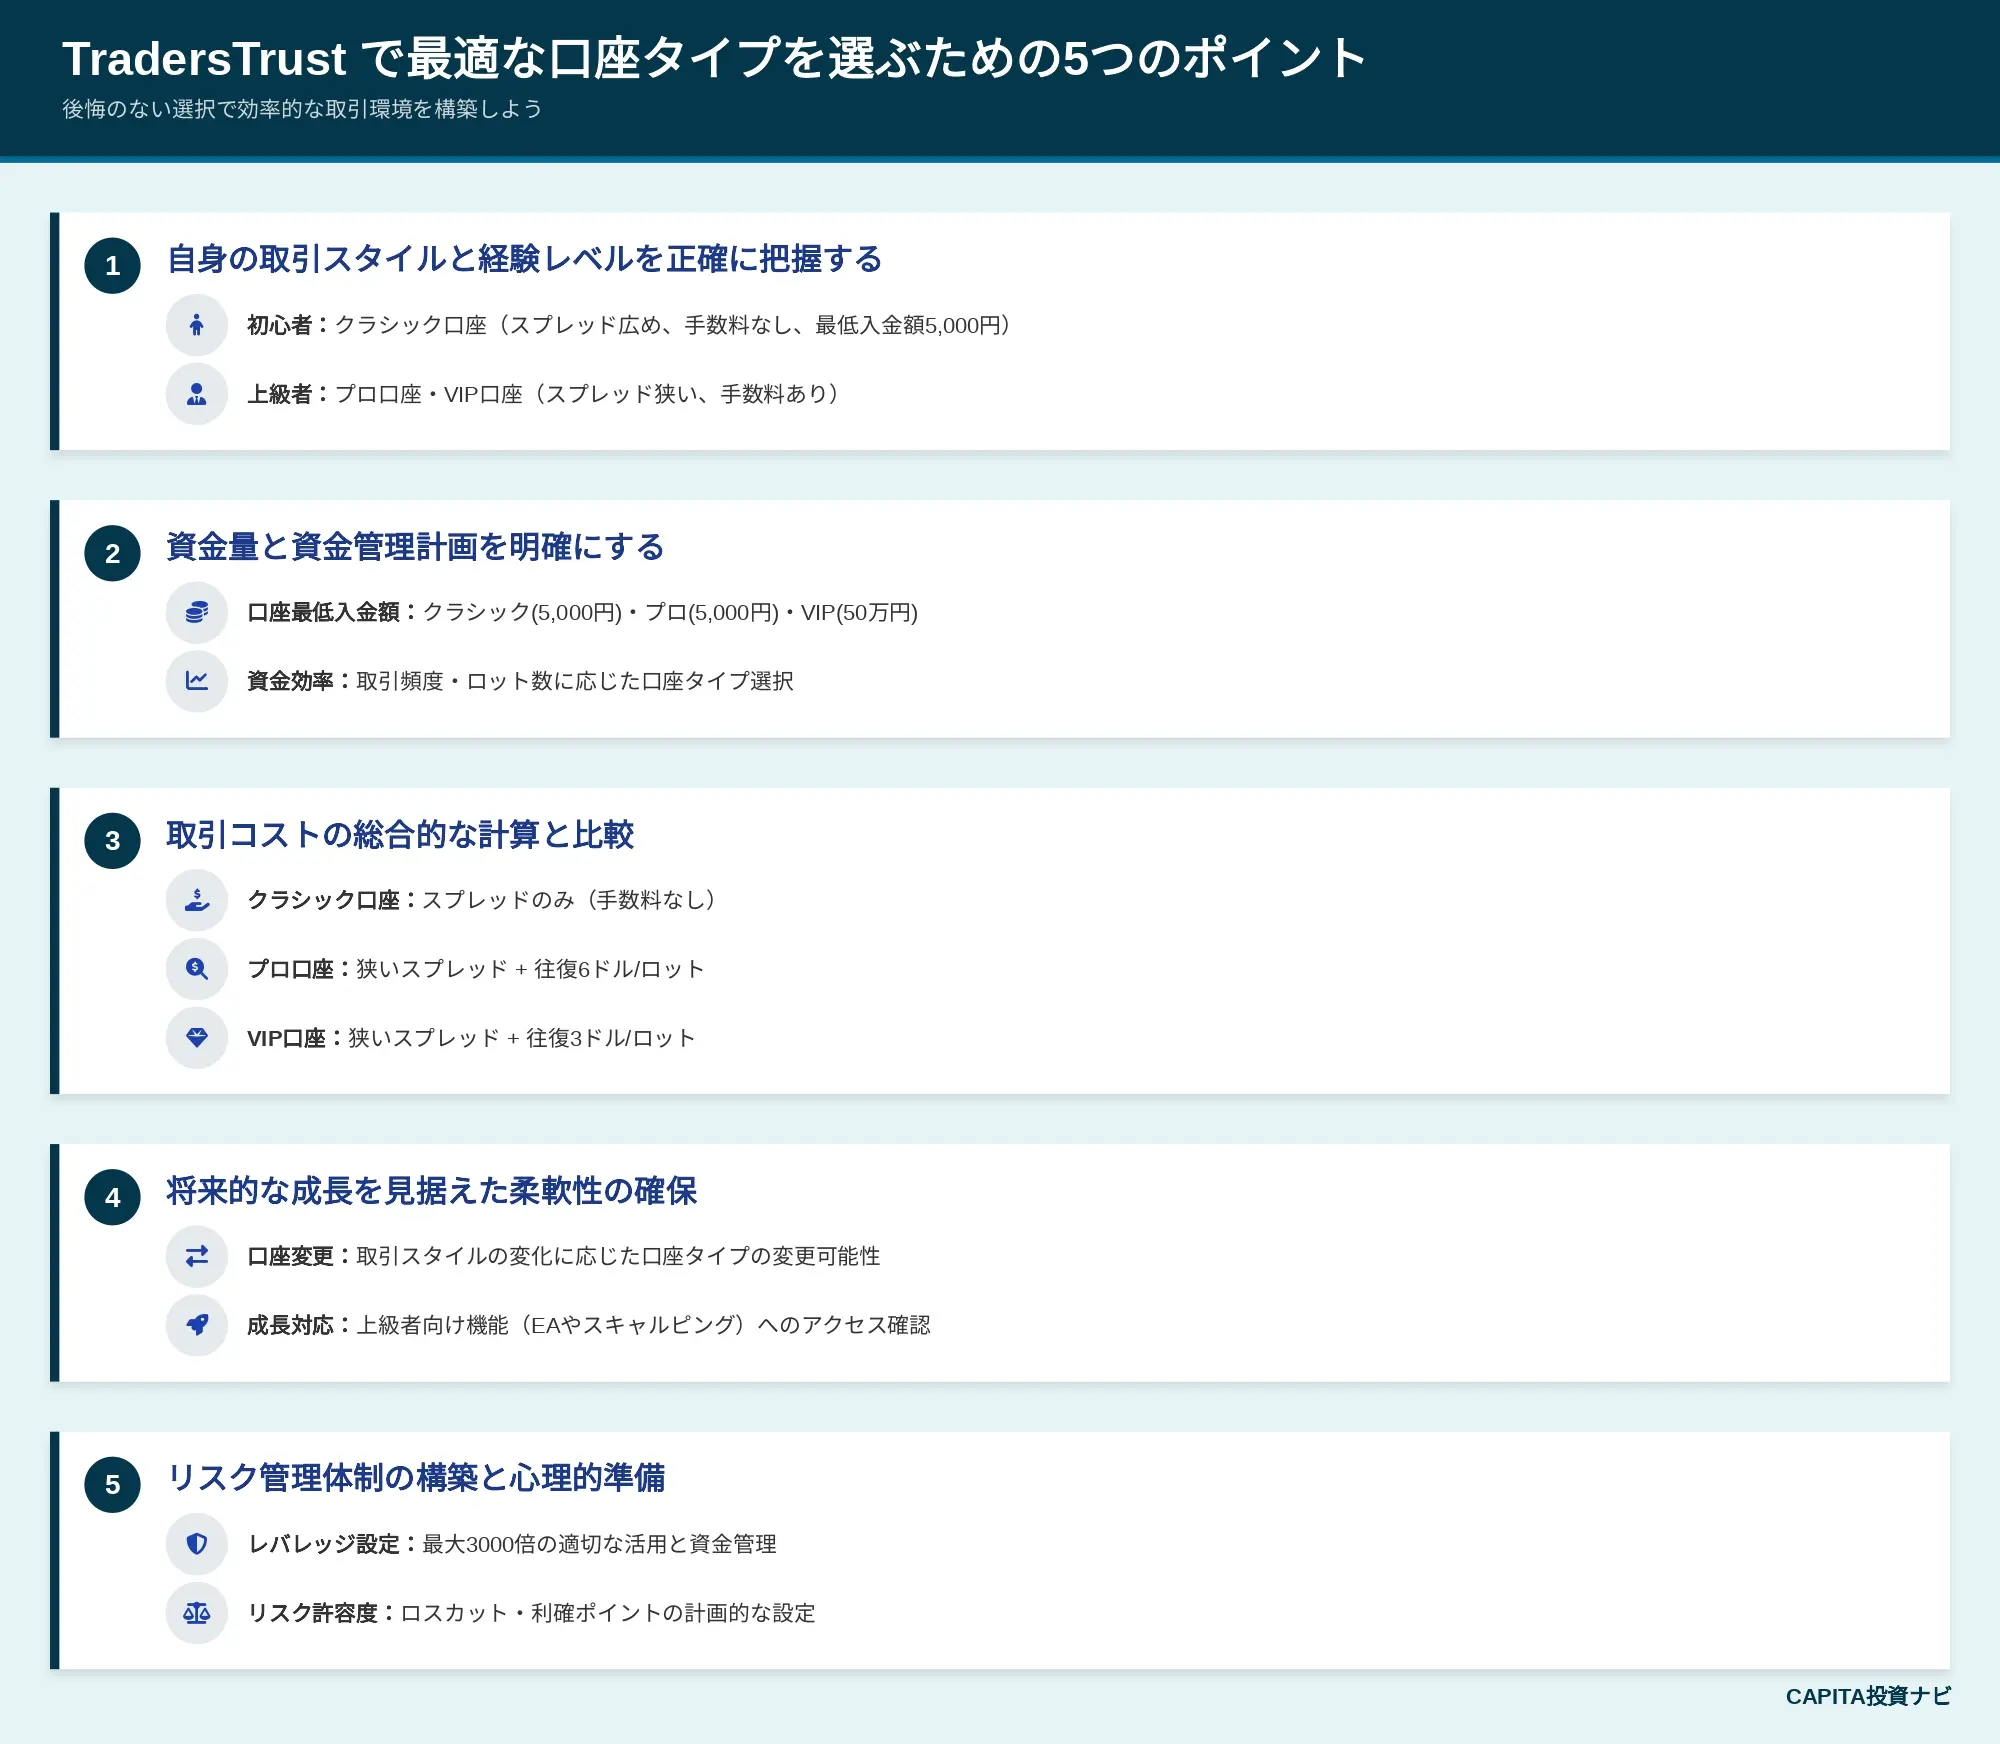
Task: Select heading 将来的な成長を見据えた柔軟性の確保
Action: tap(431, 1191)
